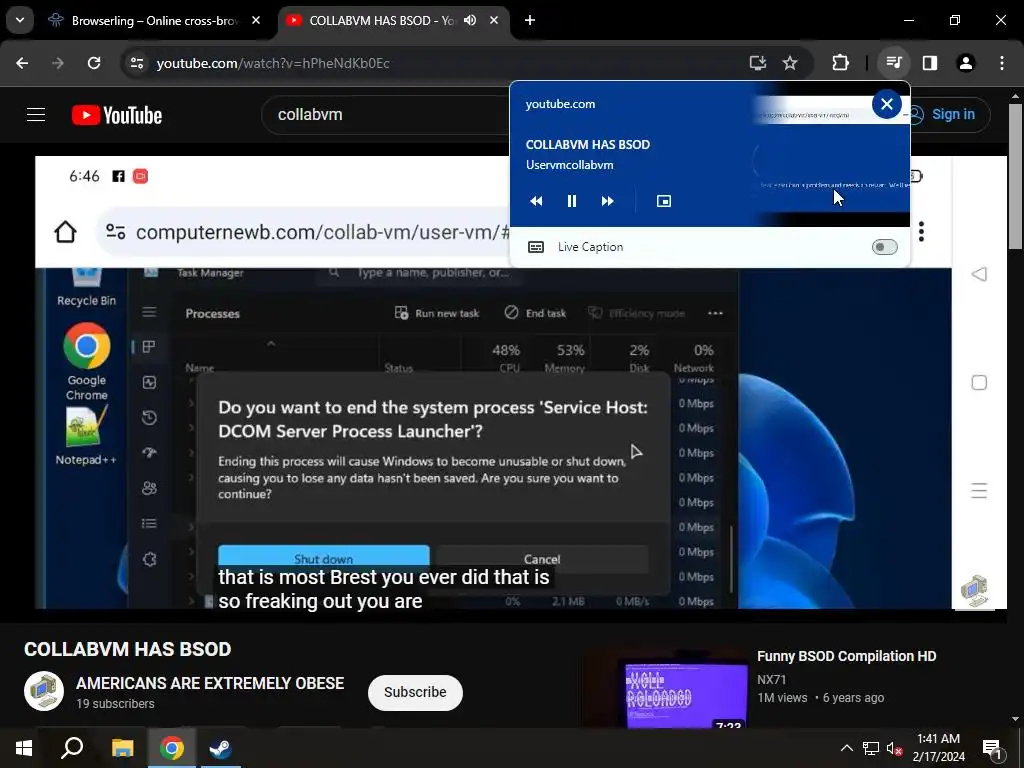Click the video title COLLABVM HAS BSOD
The width and height of the screenshot is (1024, 768).
pos(127,649)
